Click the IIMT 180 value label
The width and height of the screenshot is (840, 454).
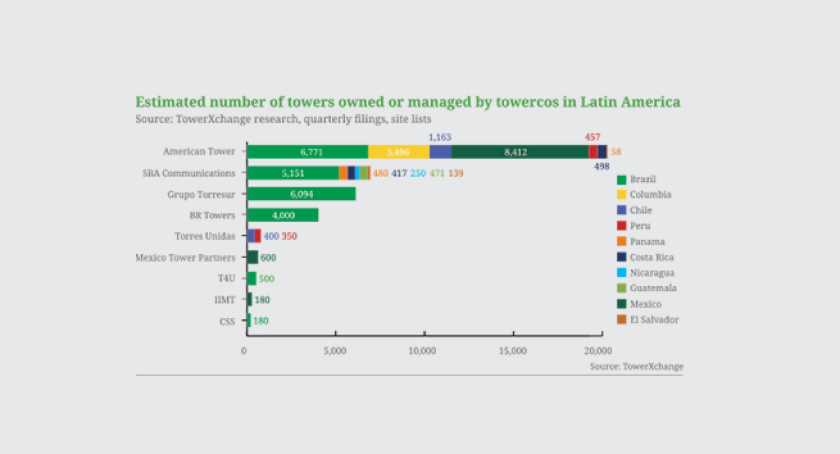click(262, 300)
